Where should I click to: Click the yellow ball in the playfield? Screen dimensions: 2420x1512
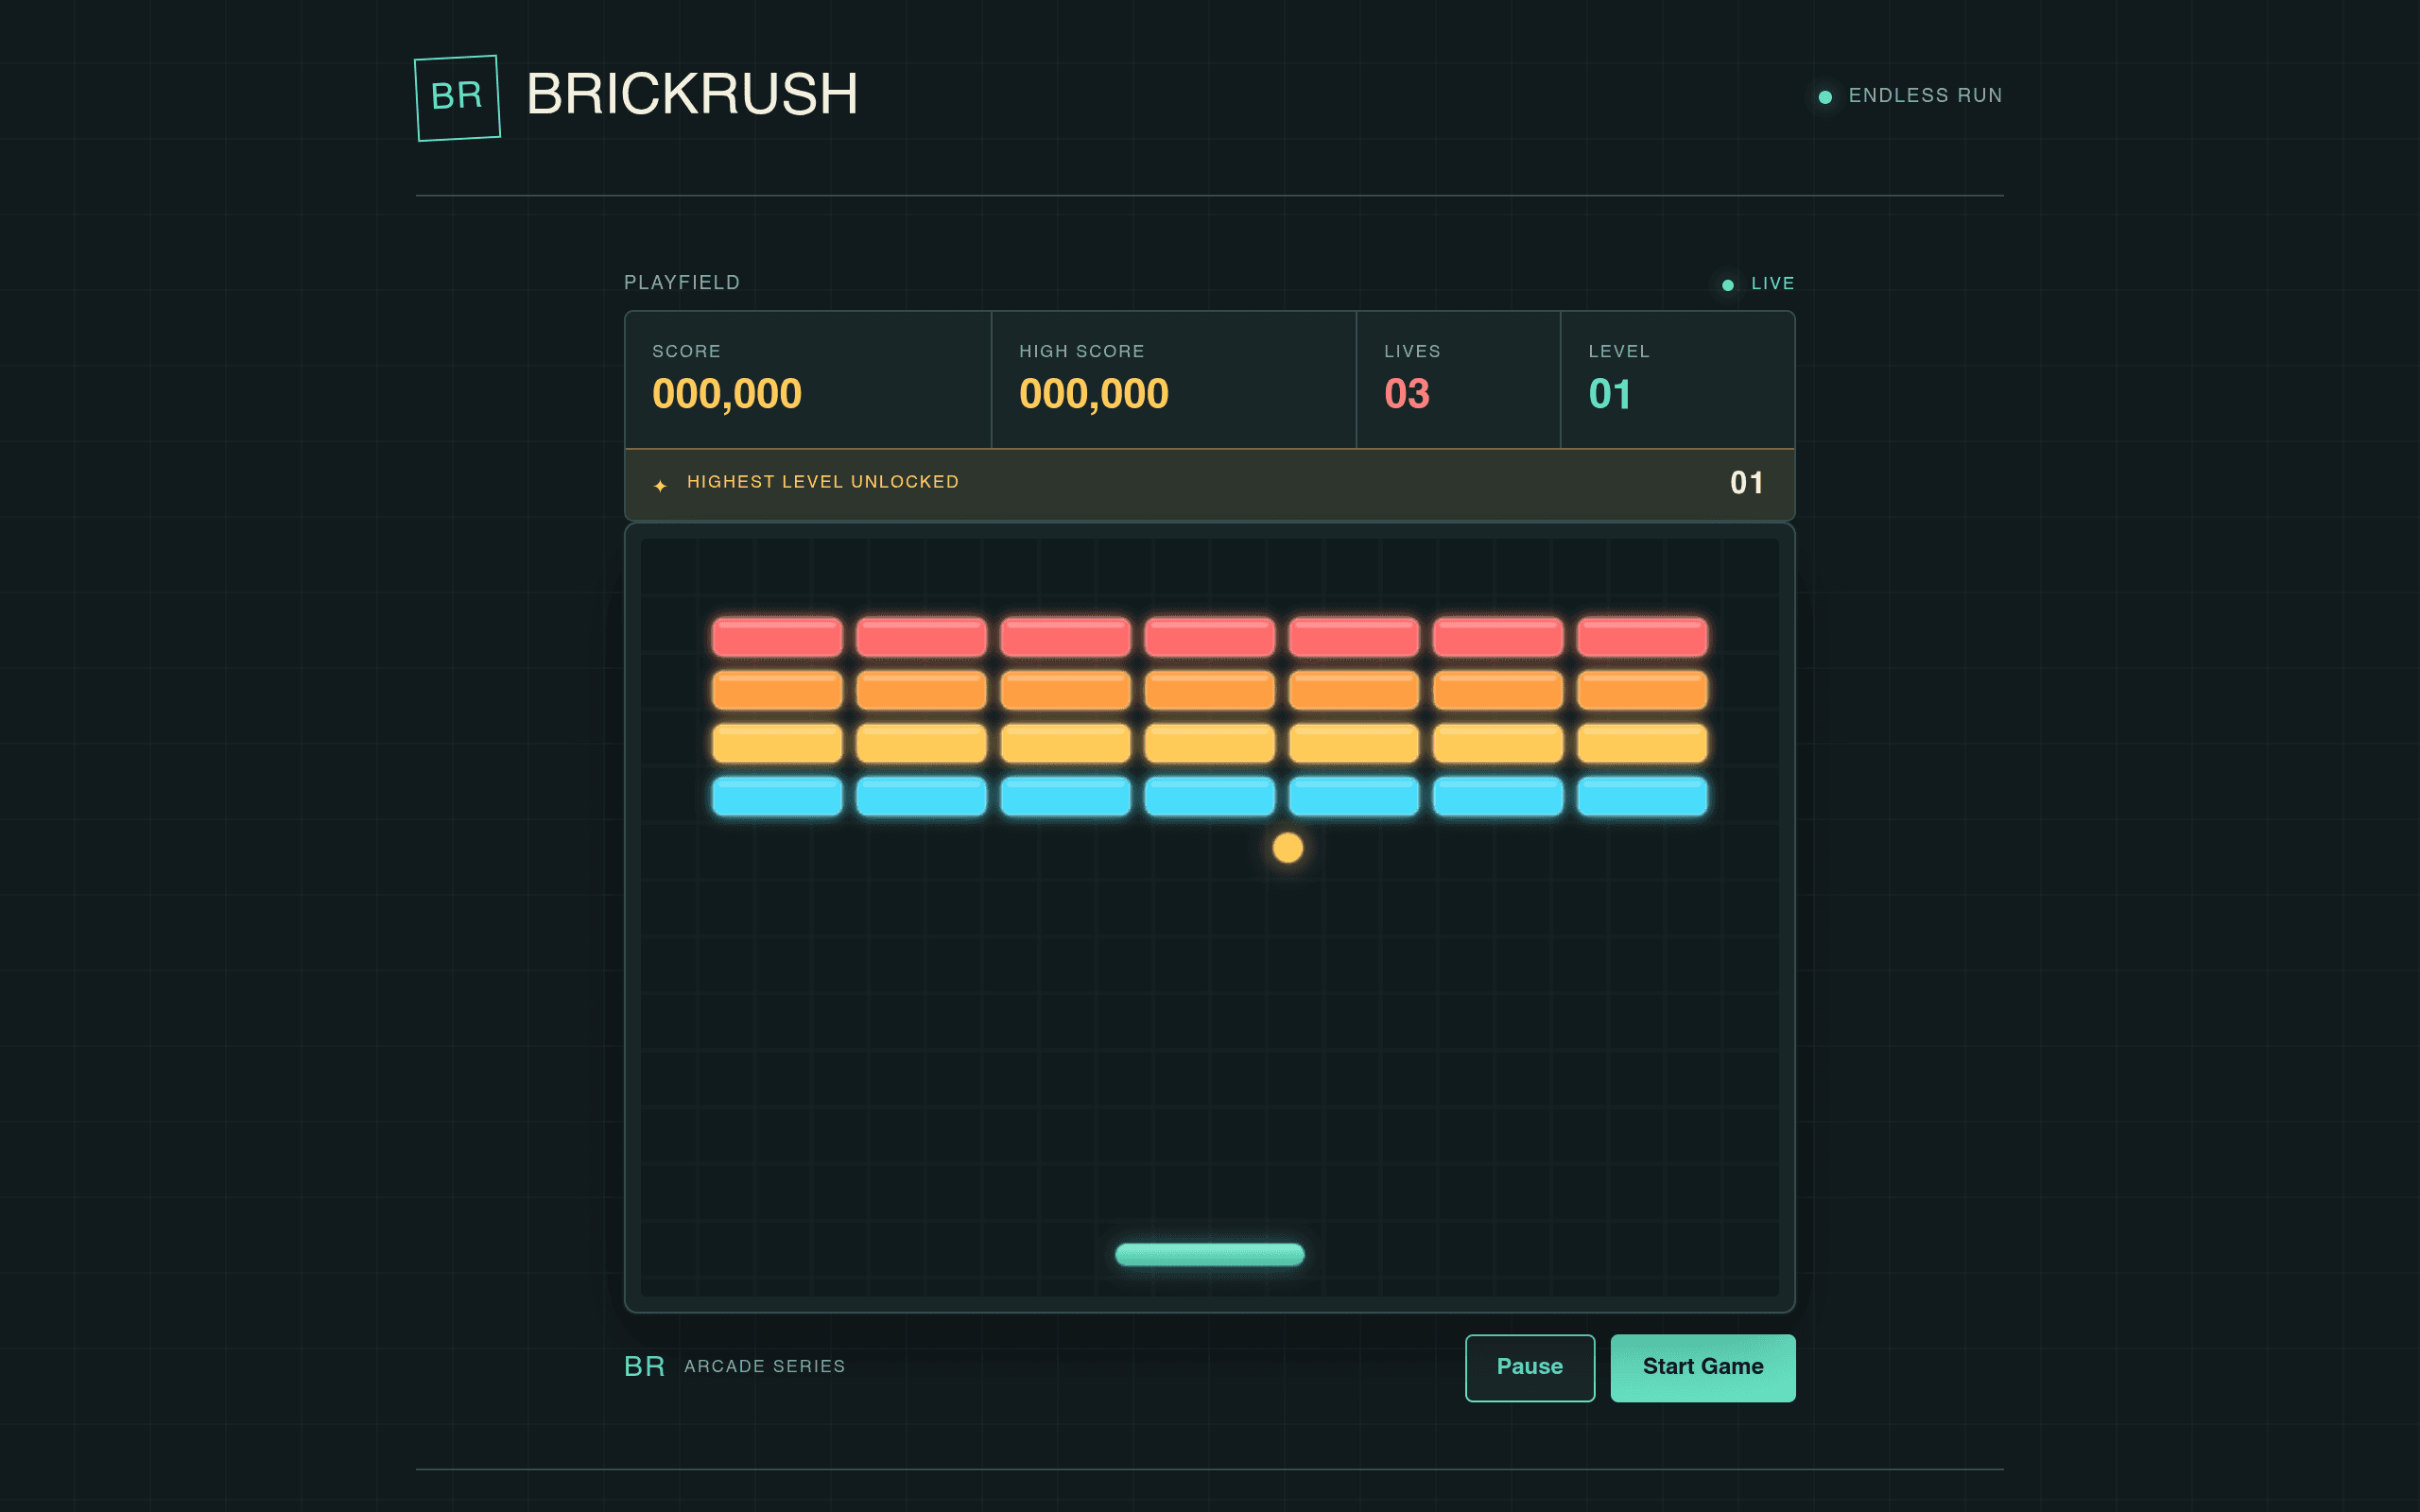[1288, 848]
